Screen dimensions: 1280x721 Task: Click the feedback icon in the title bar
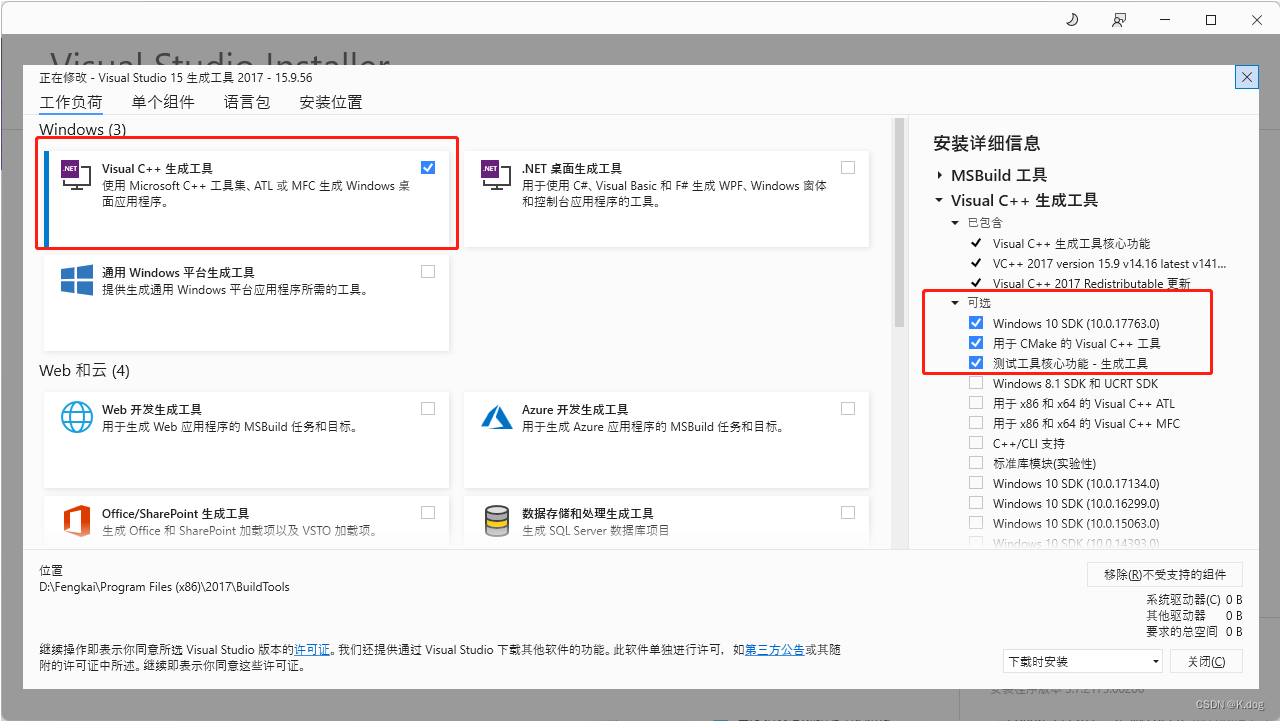tap(1119, 19)
